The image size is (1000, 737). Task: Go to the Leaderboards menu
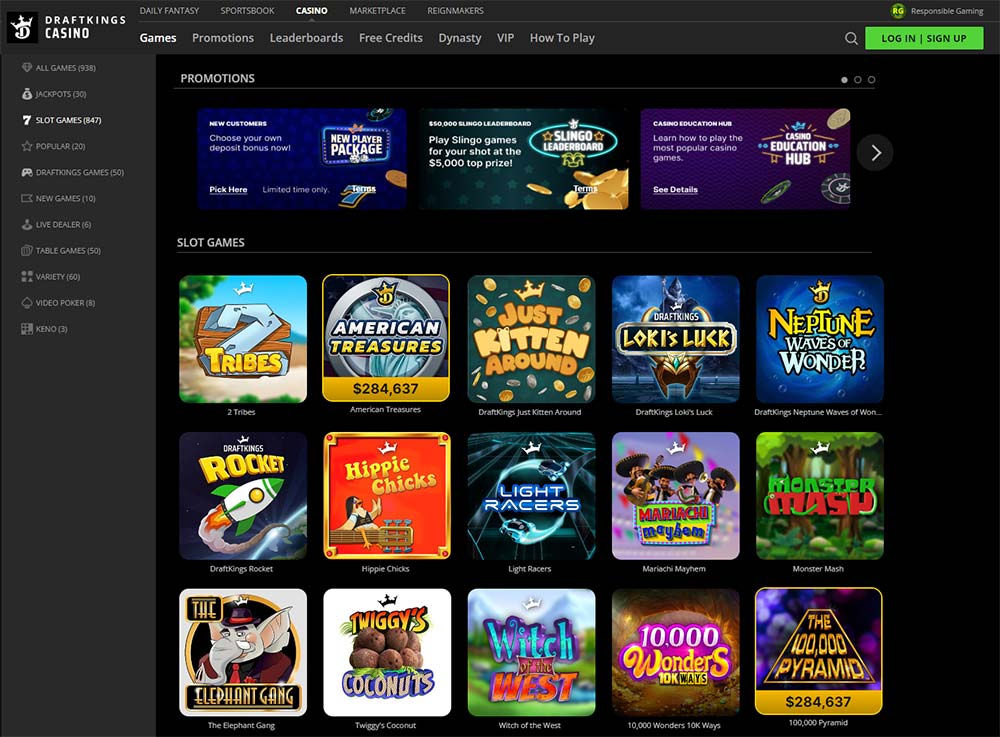(306, 38)
